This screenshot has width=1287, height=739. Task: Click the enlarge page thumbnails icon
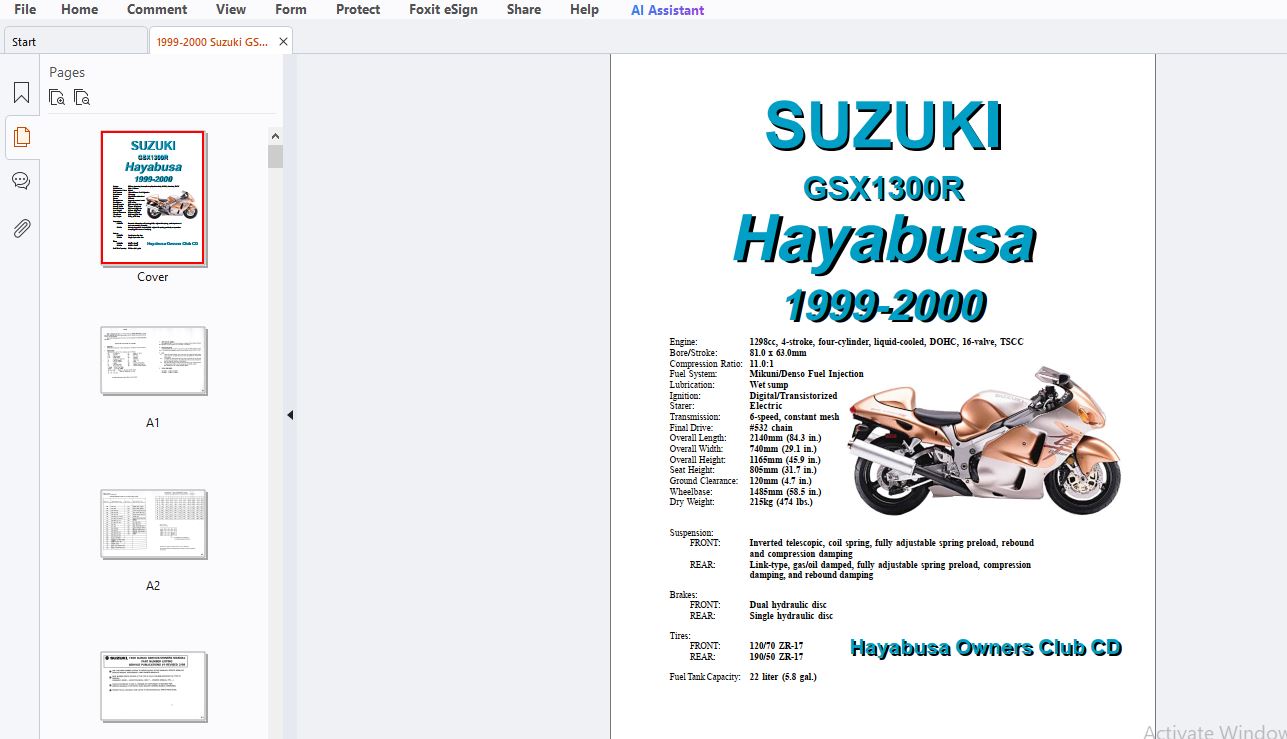(x=58, y=98)
